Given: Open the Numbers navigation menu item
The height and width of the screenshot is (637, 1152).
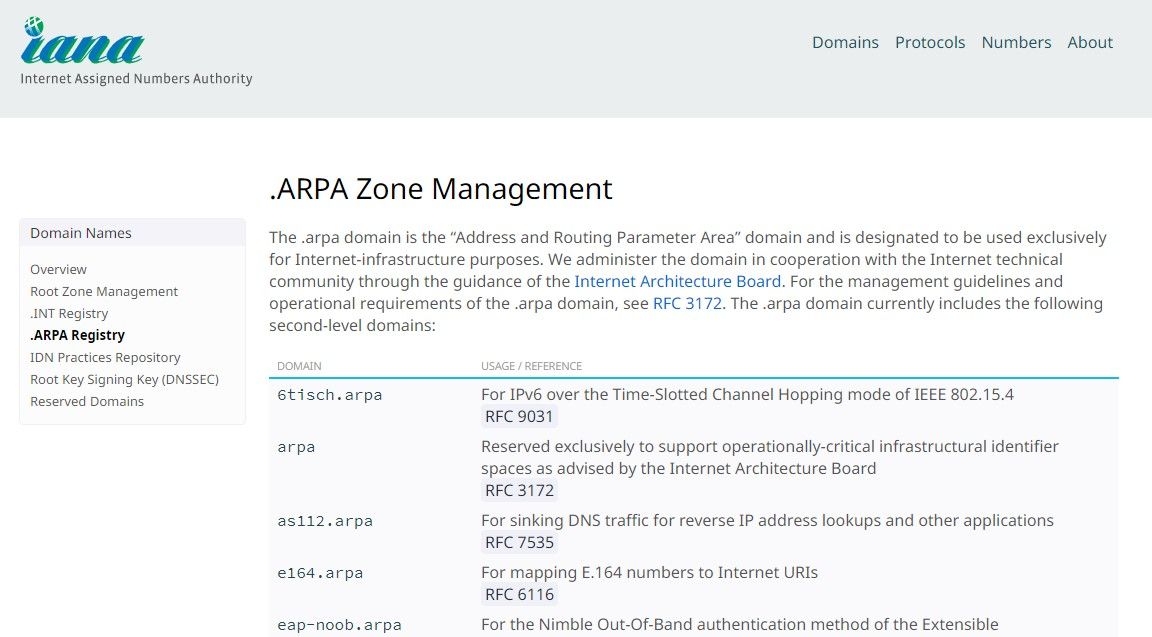Looking at the screenshot, I should click(x=1016, y=42).
